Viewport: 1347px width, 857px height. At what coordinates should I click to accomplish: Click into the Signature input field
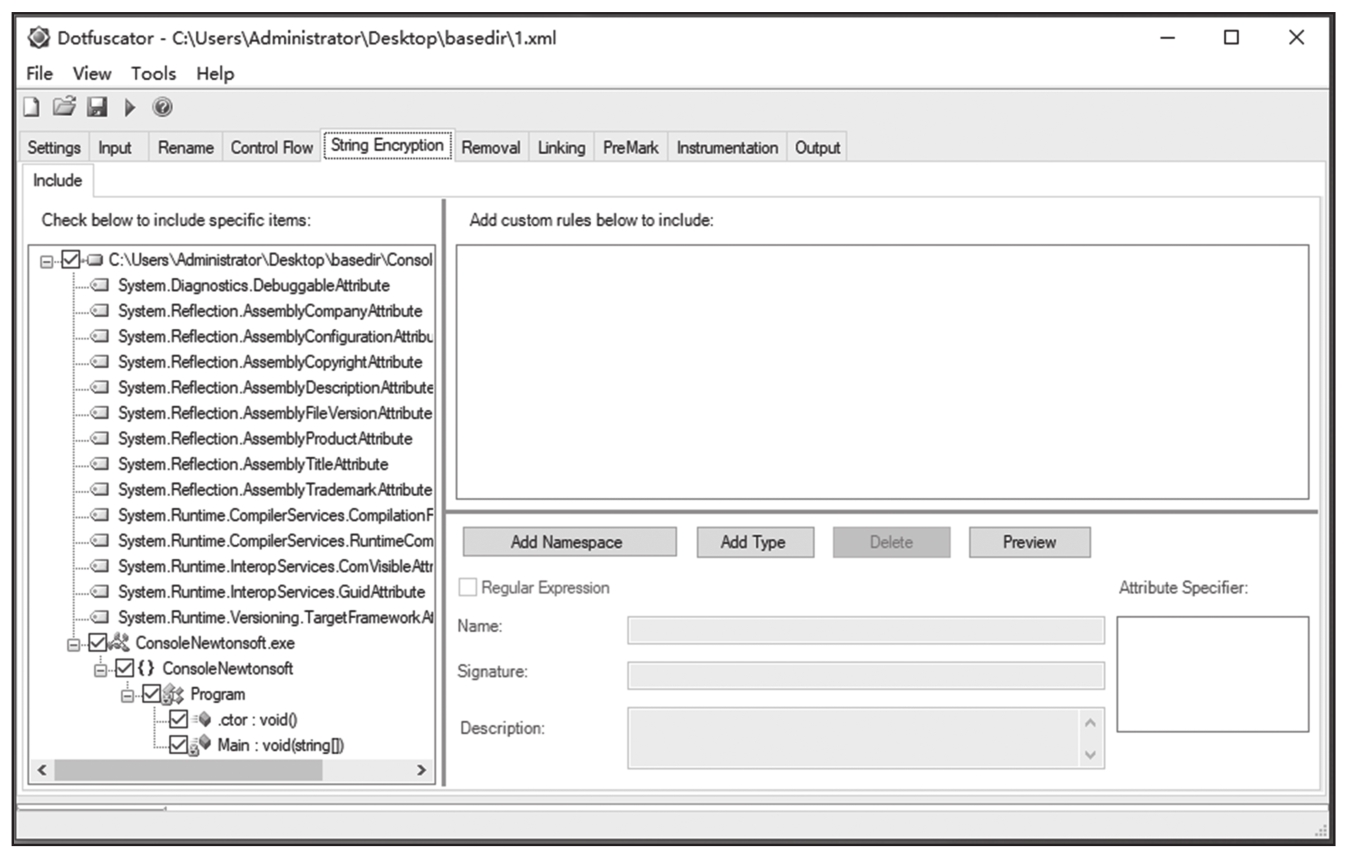tap(866, 675)
